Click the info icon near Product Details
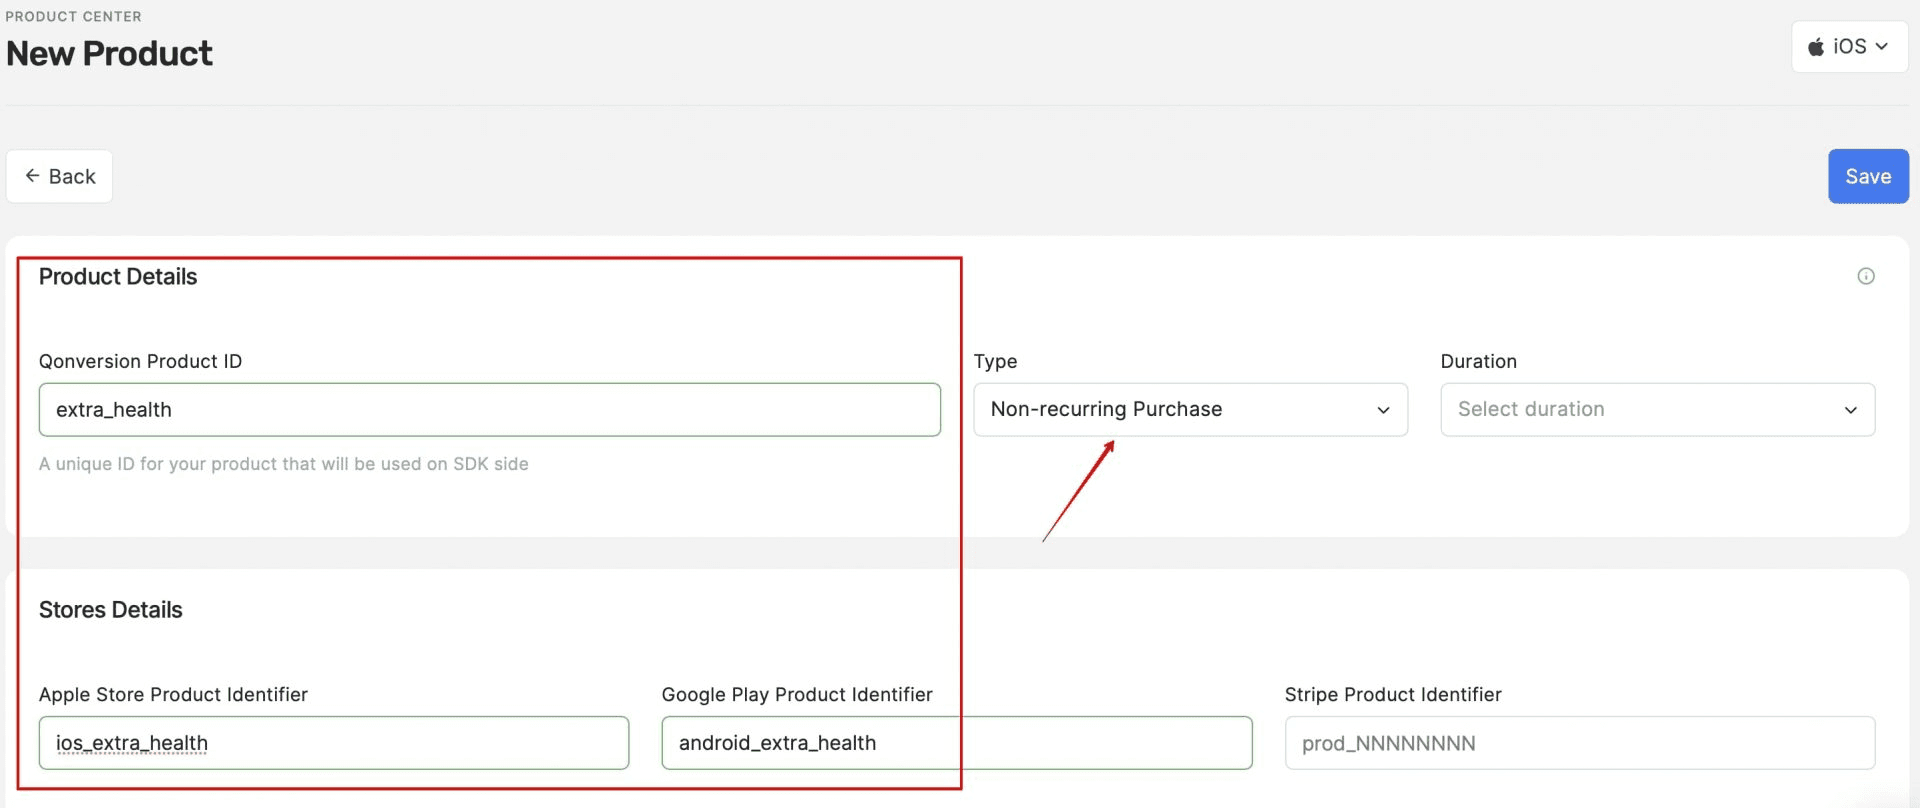 pyautogui.click(x=1866, y=276)
